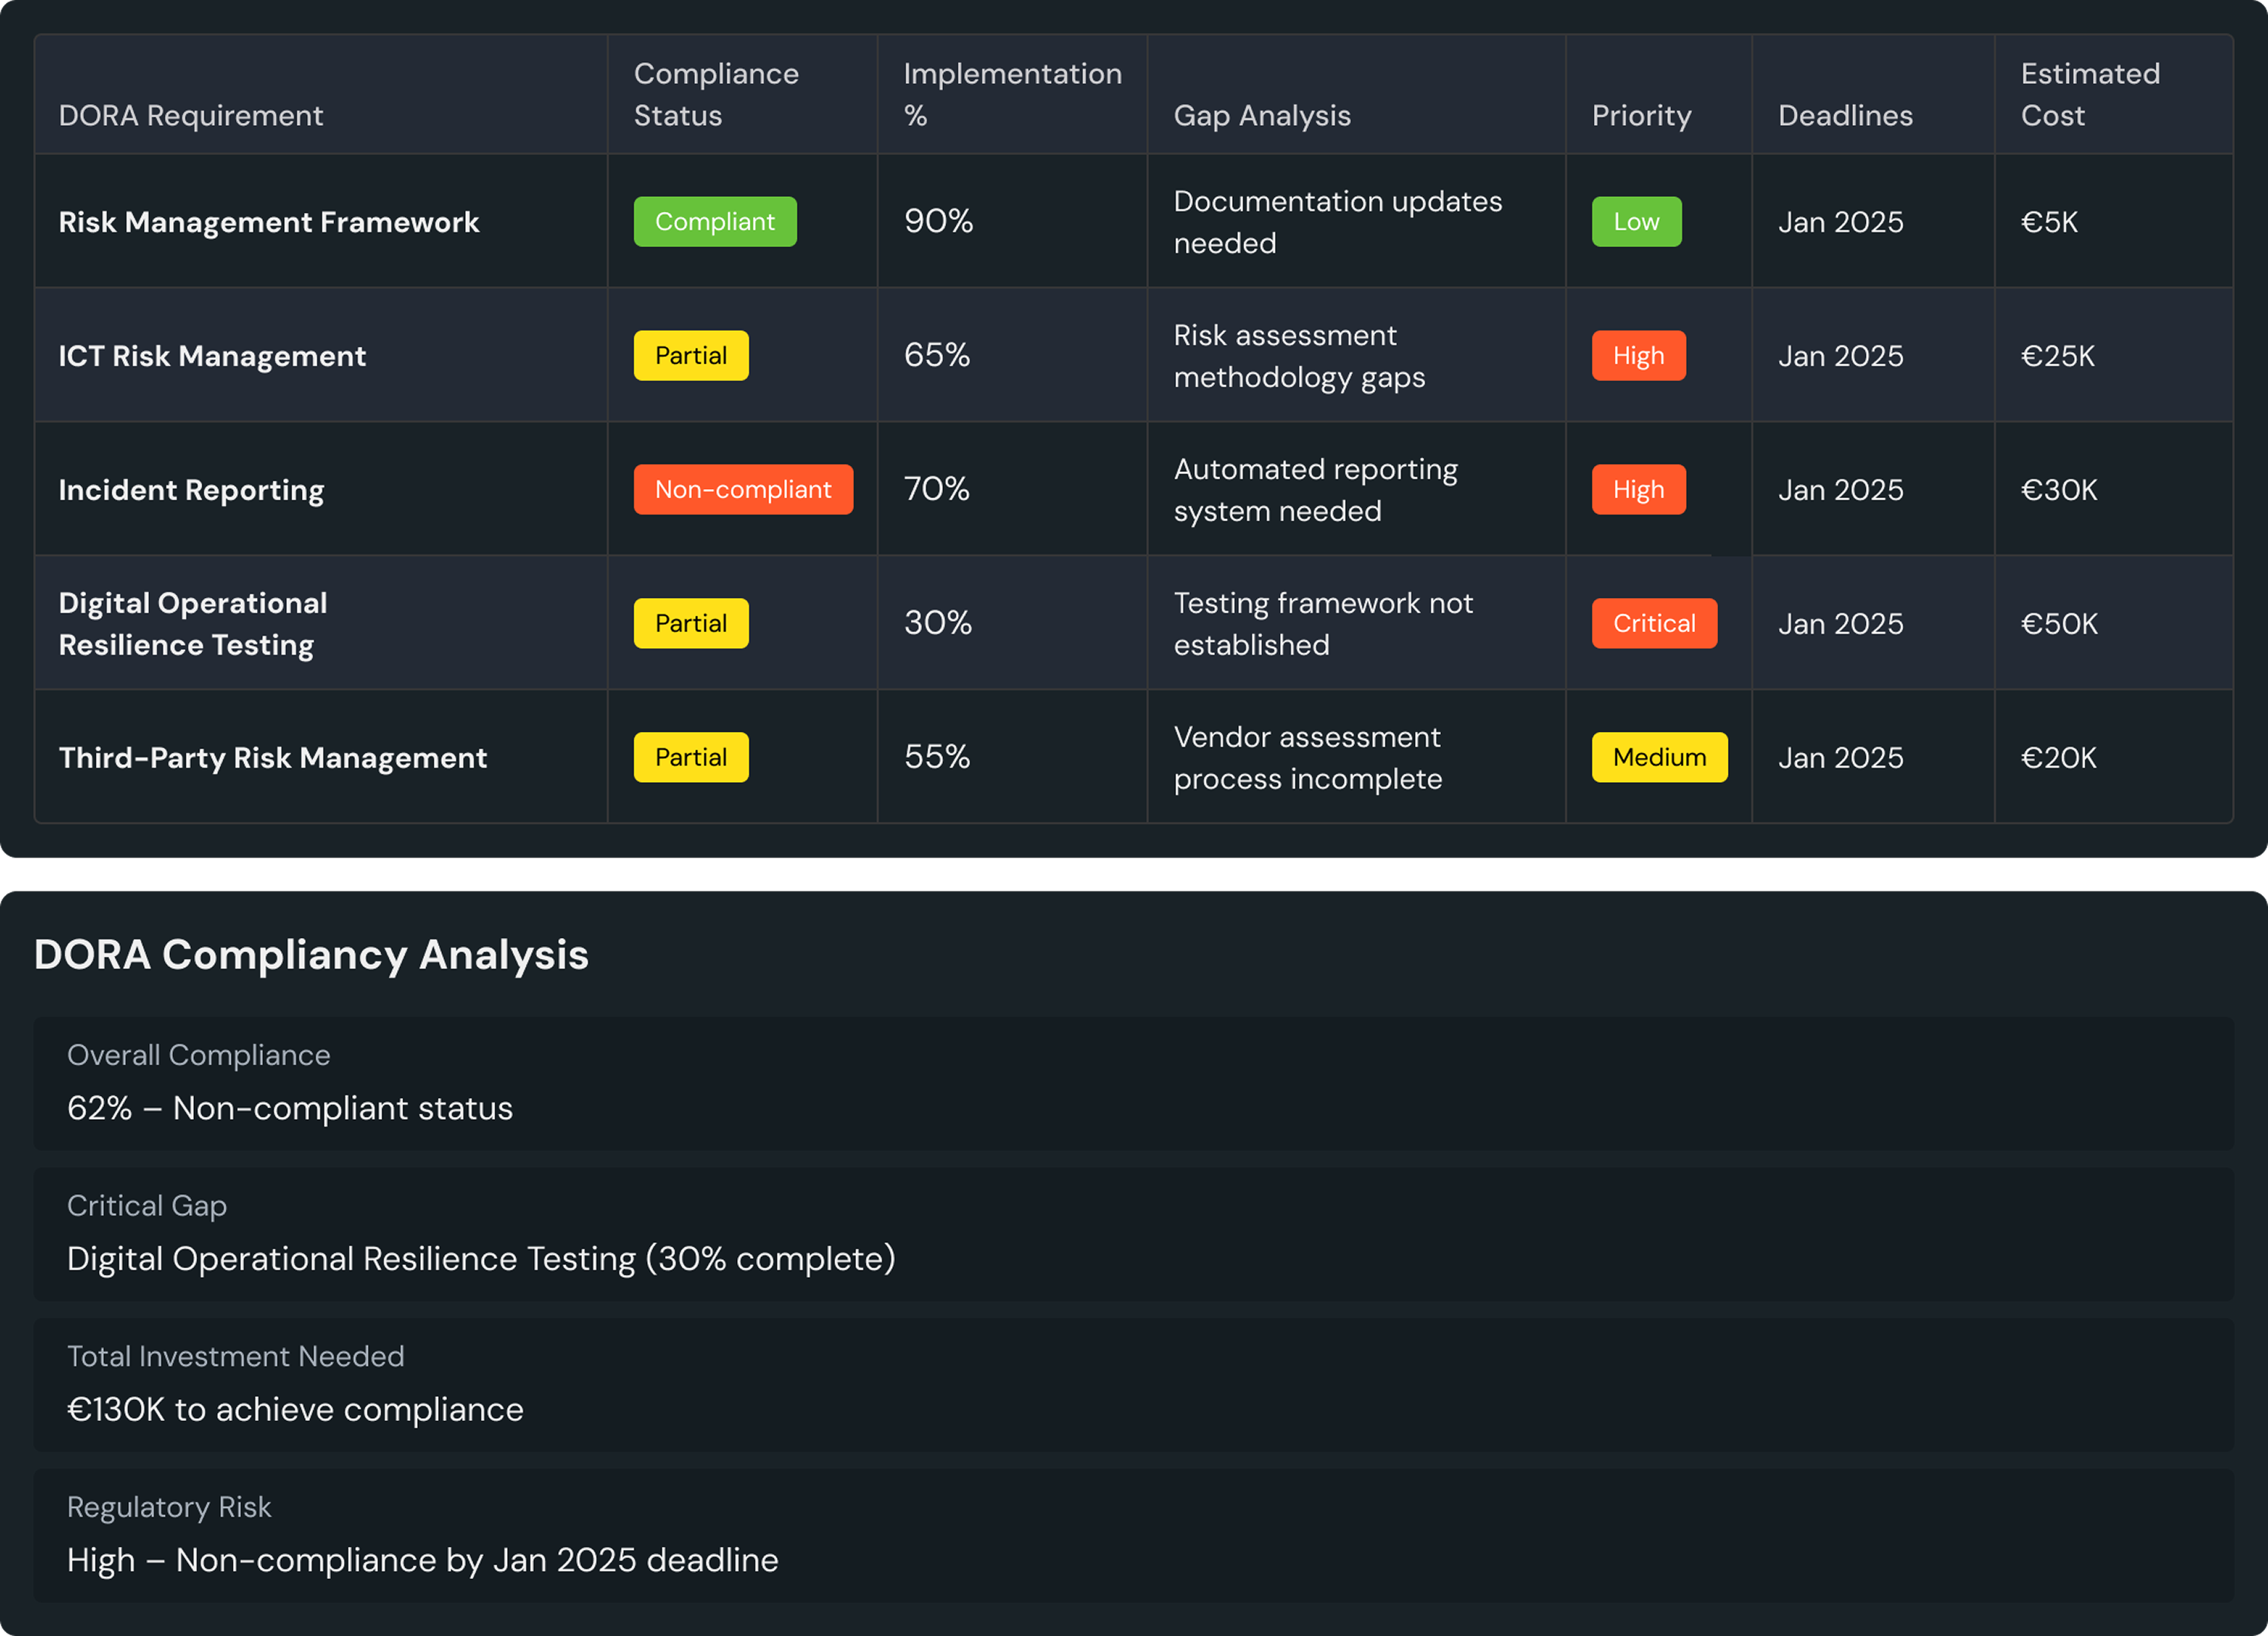Click the Medium priority badge
The image size is (2268, 1636).
tap(1658, 758)
